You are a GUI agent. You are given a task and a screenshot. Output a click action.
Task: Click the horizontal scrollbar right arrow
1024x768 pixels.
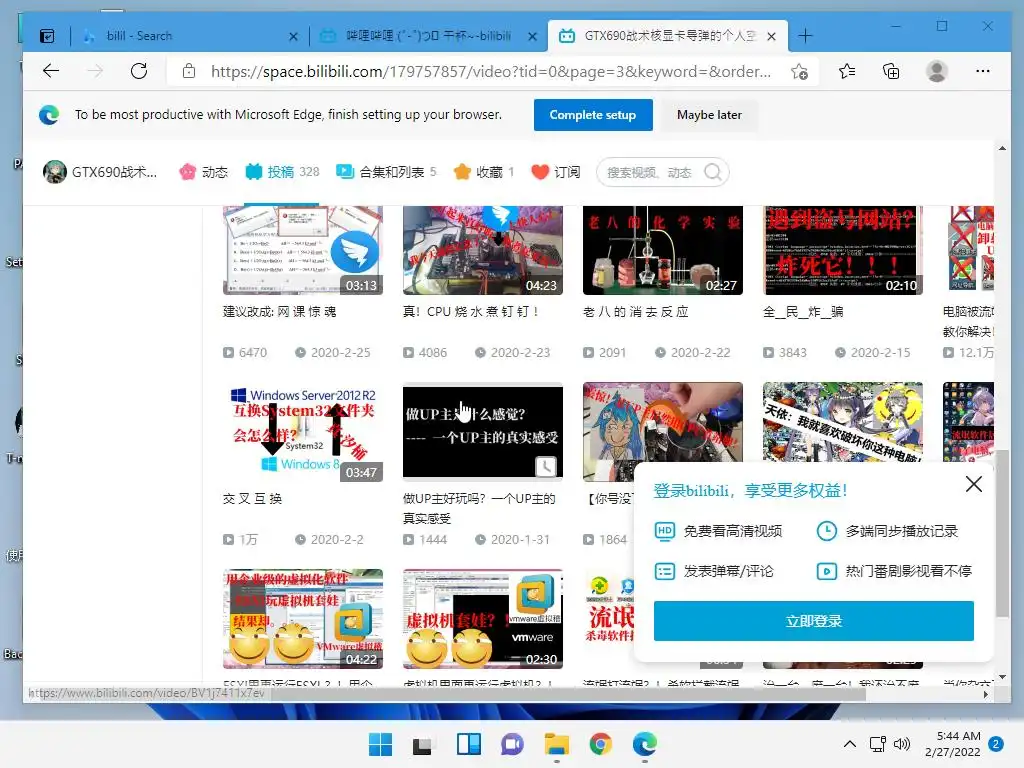(x=985, y=694)
